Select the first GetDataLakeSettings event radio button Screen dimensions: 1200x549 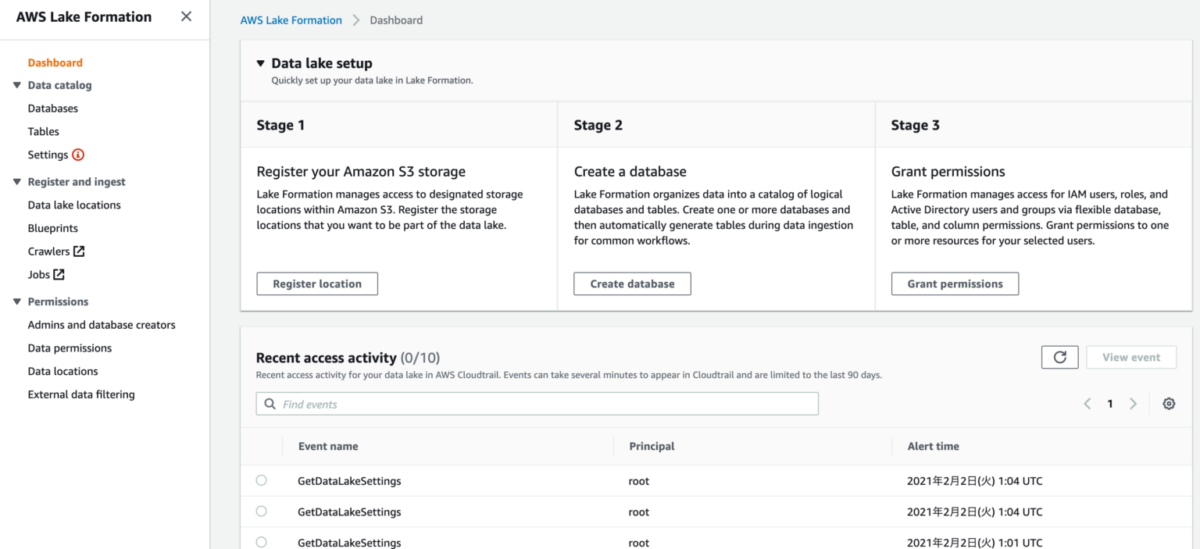(262, 481)
